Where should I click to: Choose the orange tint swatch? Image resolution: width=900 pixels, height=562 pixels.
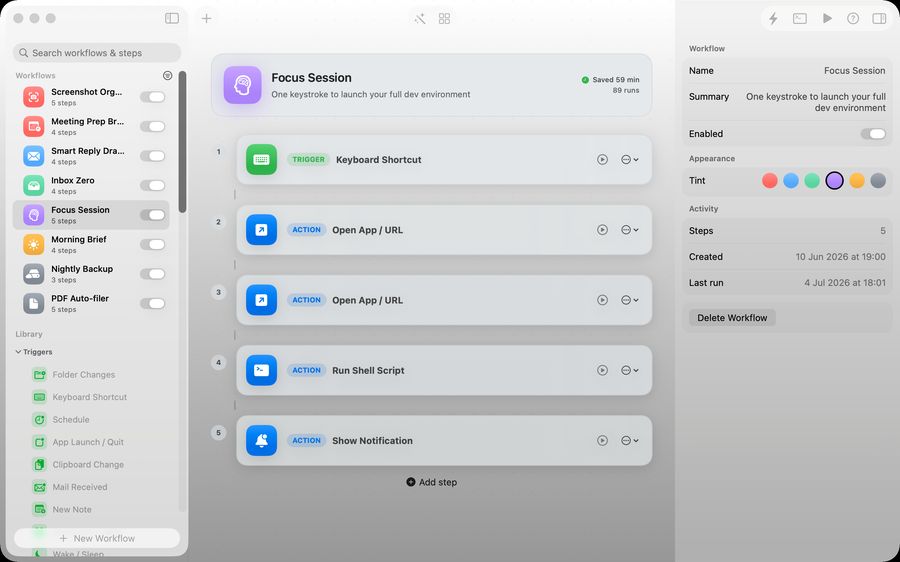[857, 181]
